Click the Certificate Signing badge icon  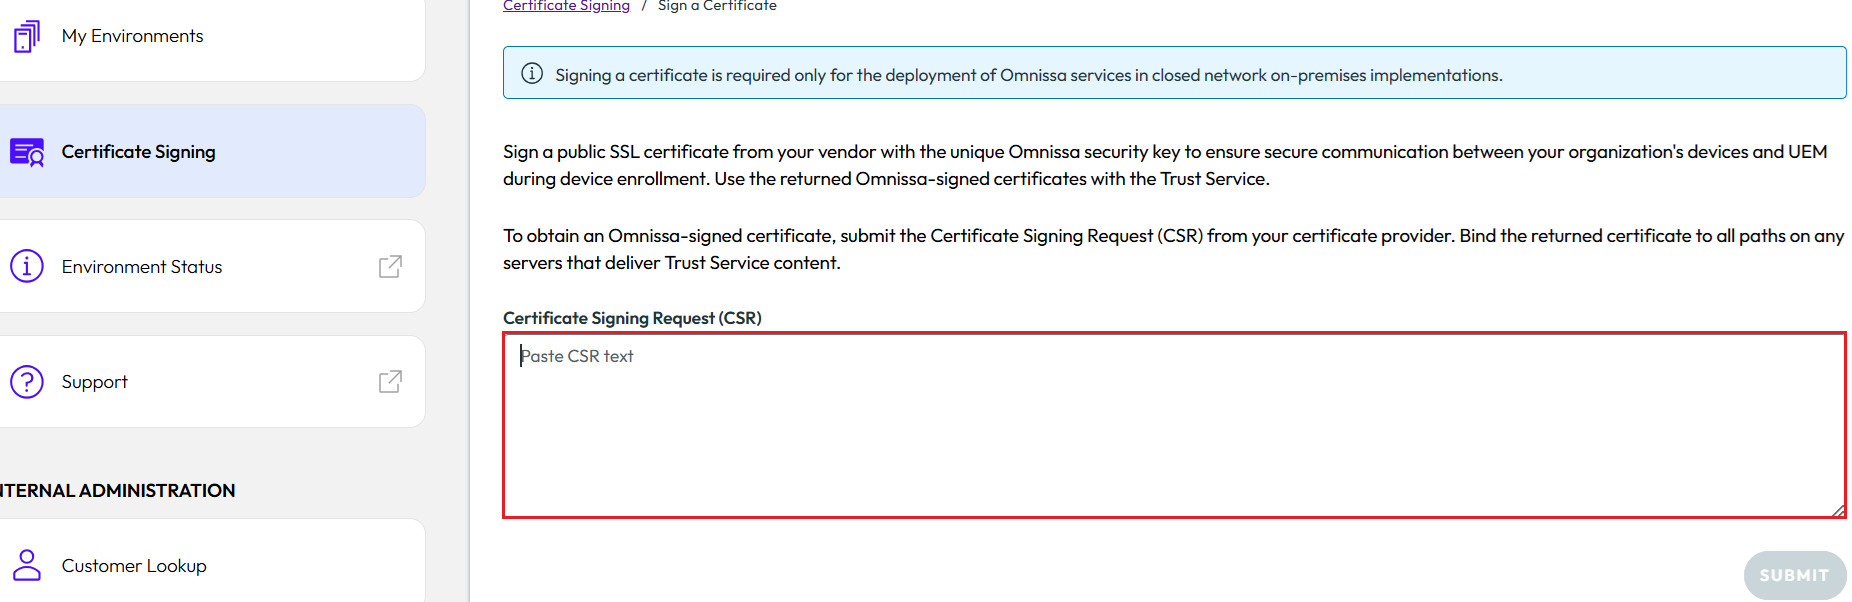[x=27, y=151]
